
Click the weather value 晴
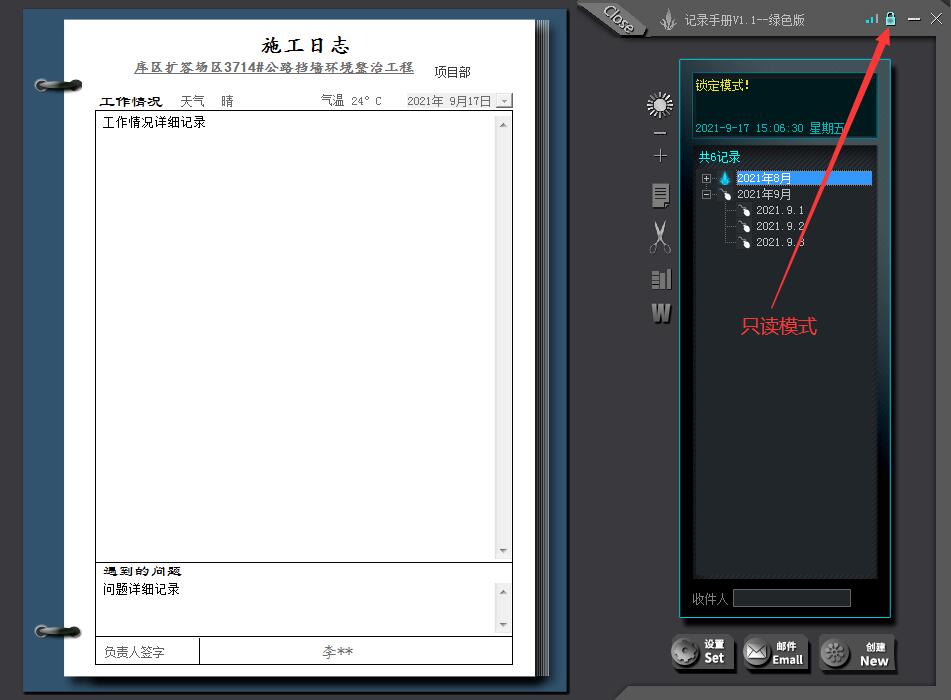227,101
